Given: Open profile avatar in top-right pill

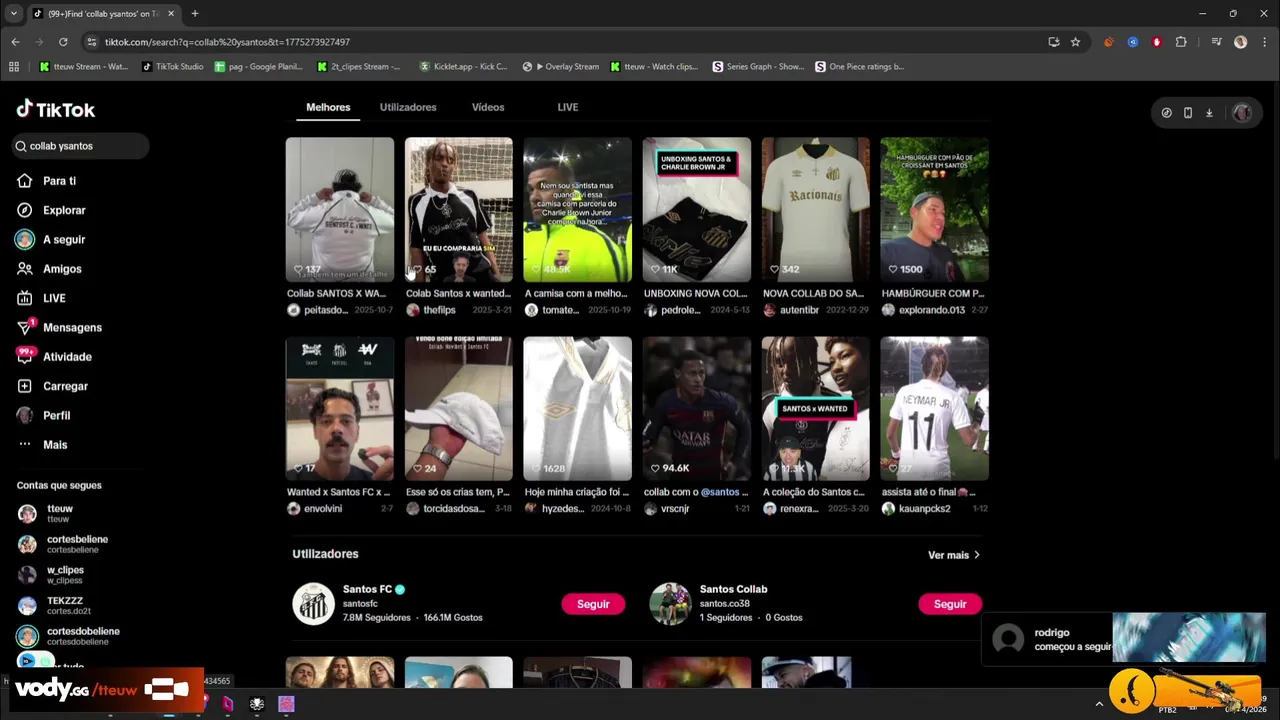Looking at the screenshot, I should [x=1242, y=113].
